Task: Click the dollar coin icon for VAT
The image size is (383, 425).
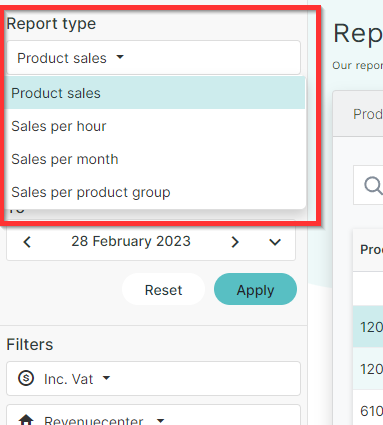Action: (26, 378)
